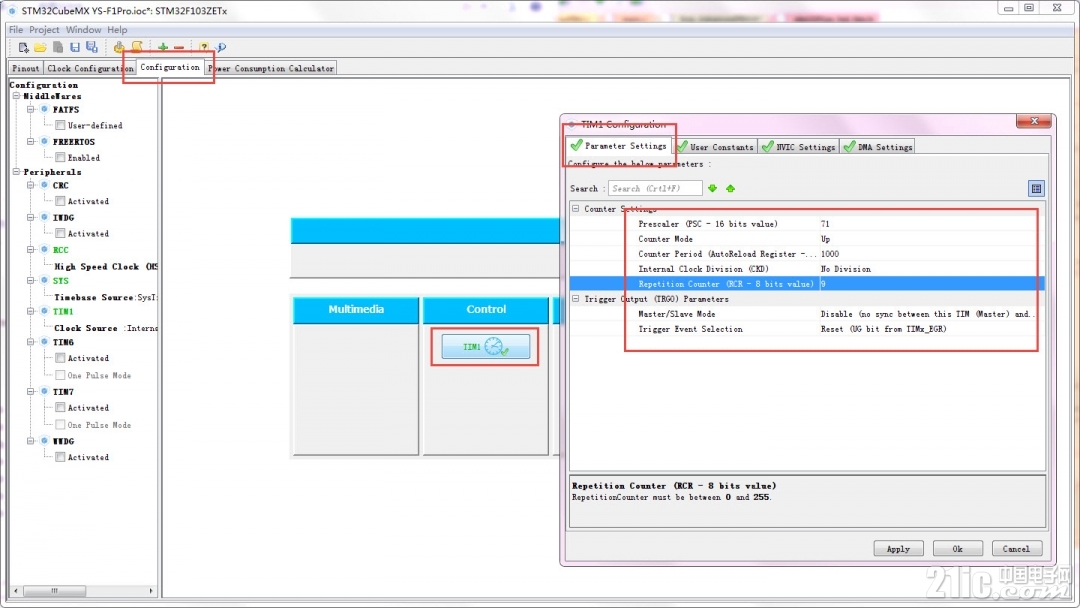Screen dimensions: 1080x608
Task: Click the SYS peripheral node icon
Action: pos(44,281)
